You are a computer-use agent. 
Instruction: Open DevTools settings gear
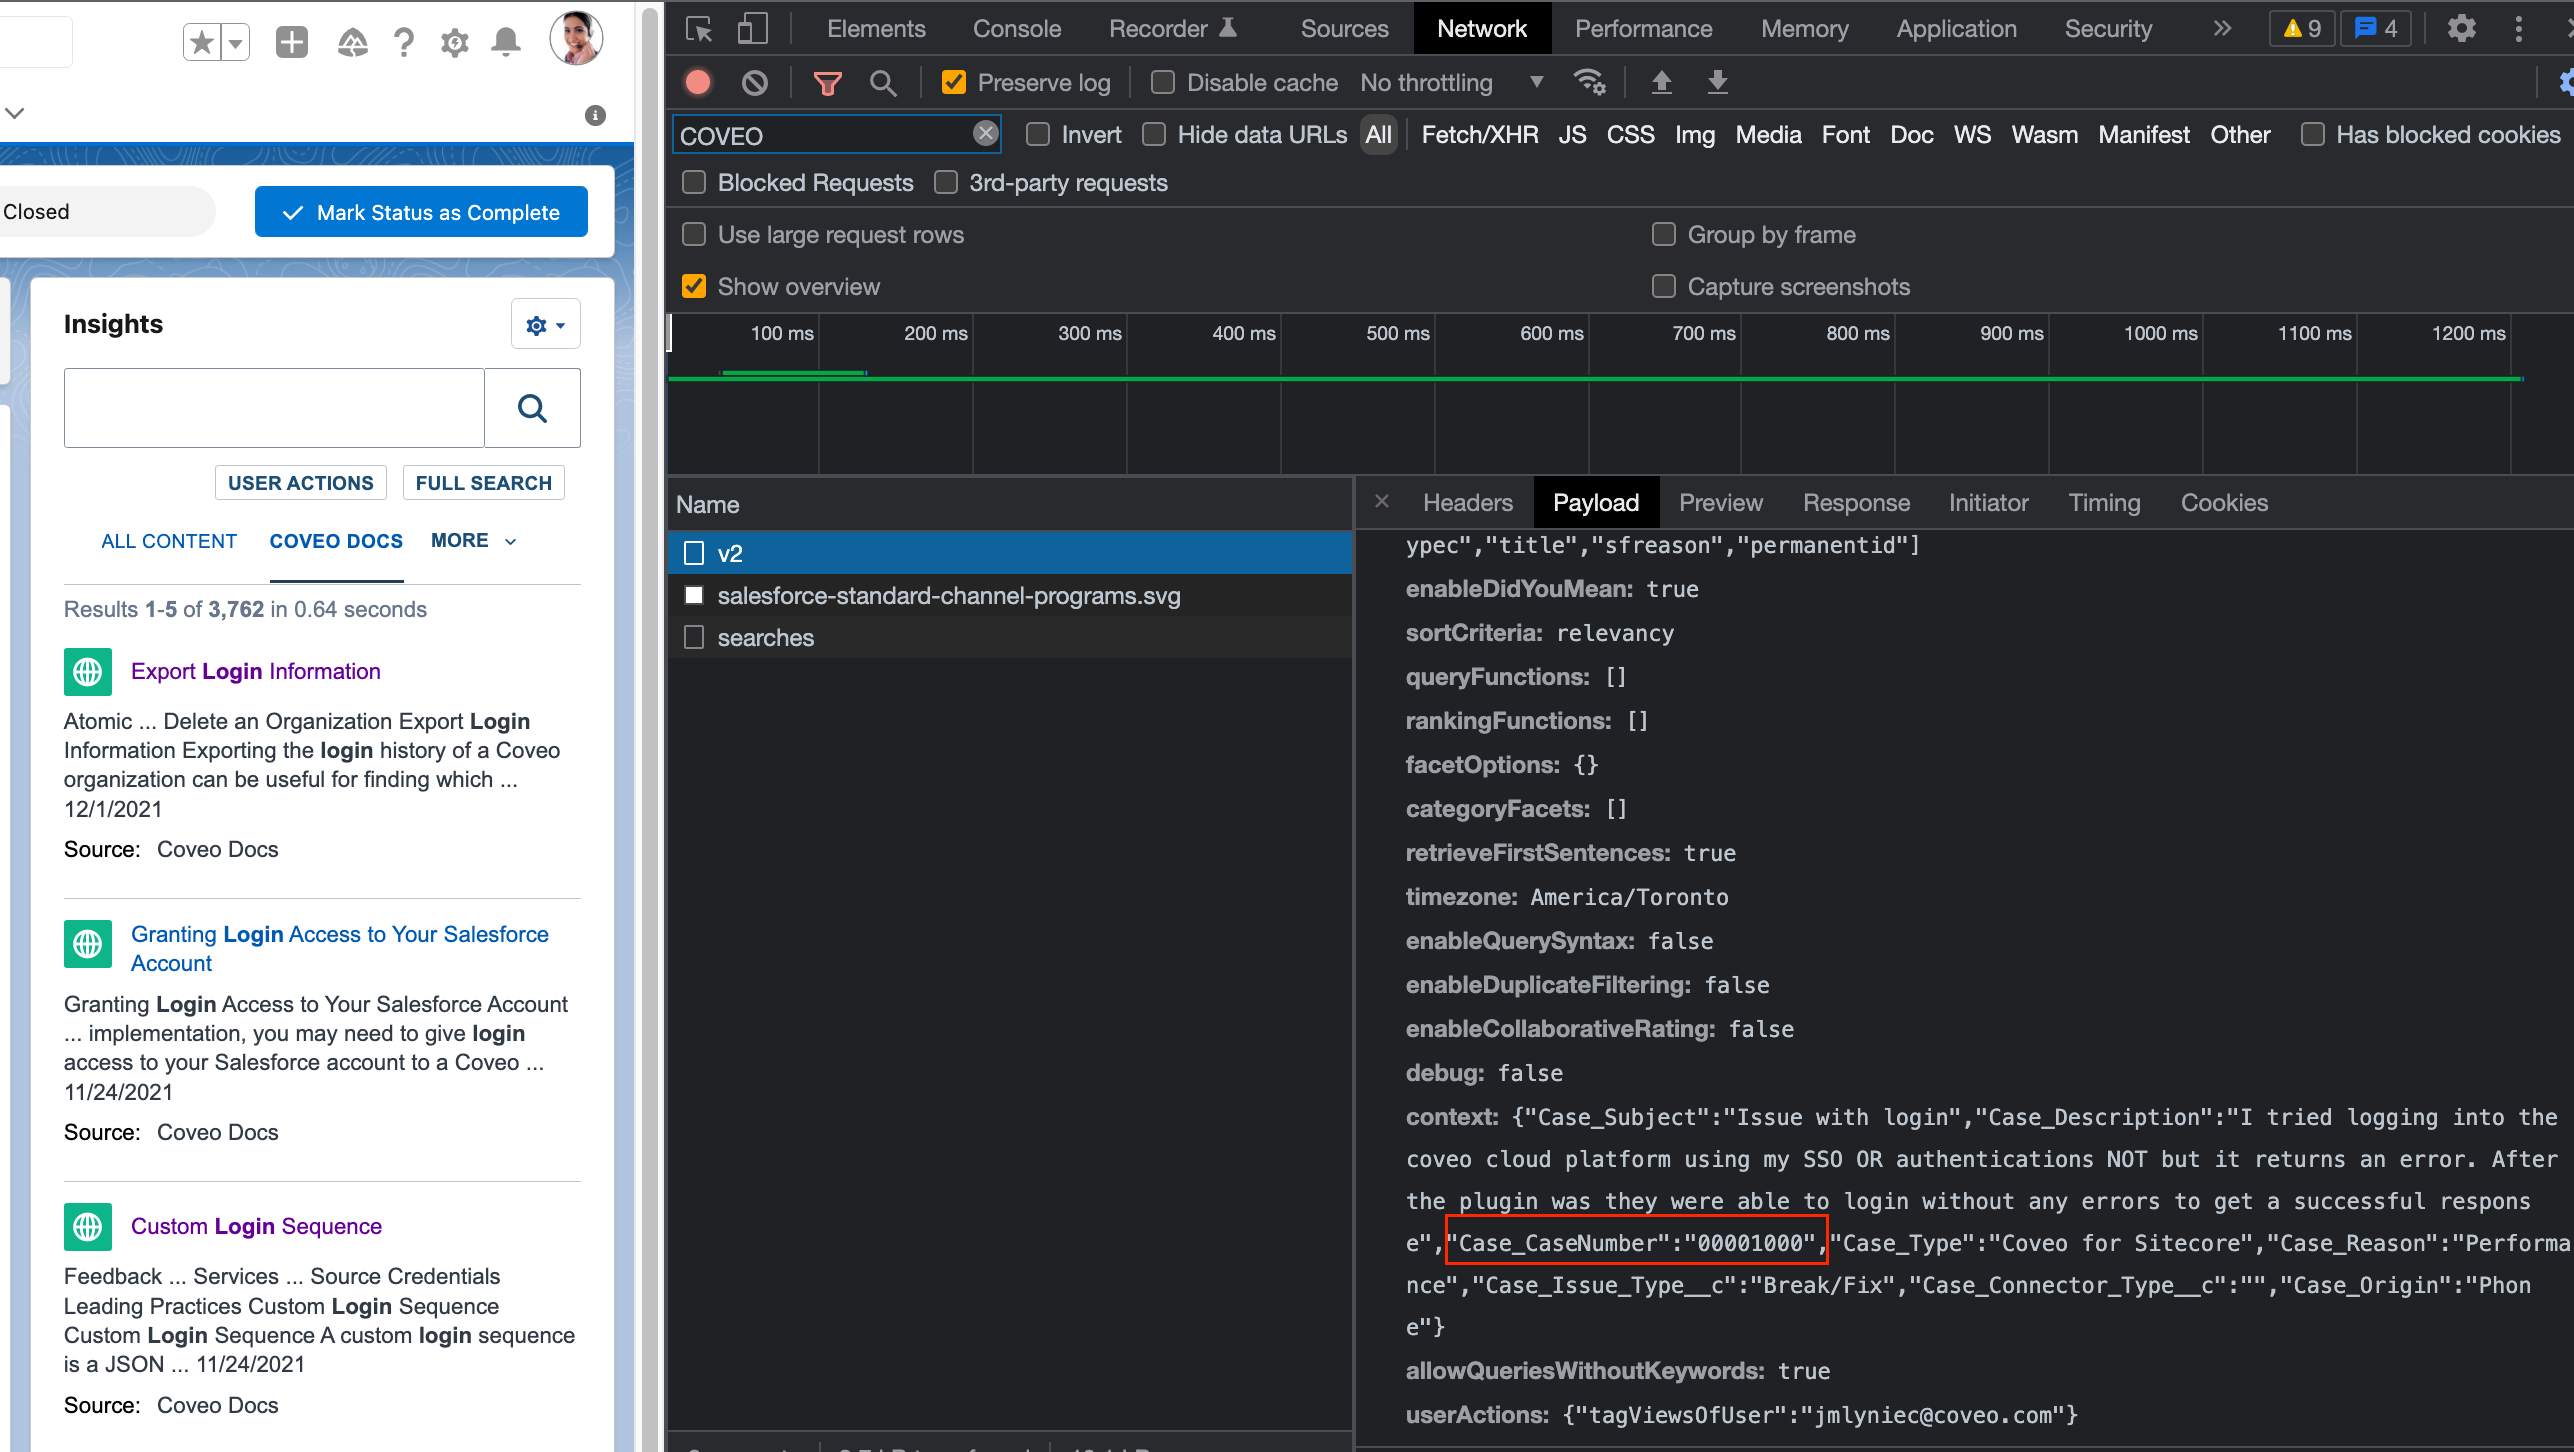coord(2461,28)
